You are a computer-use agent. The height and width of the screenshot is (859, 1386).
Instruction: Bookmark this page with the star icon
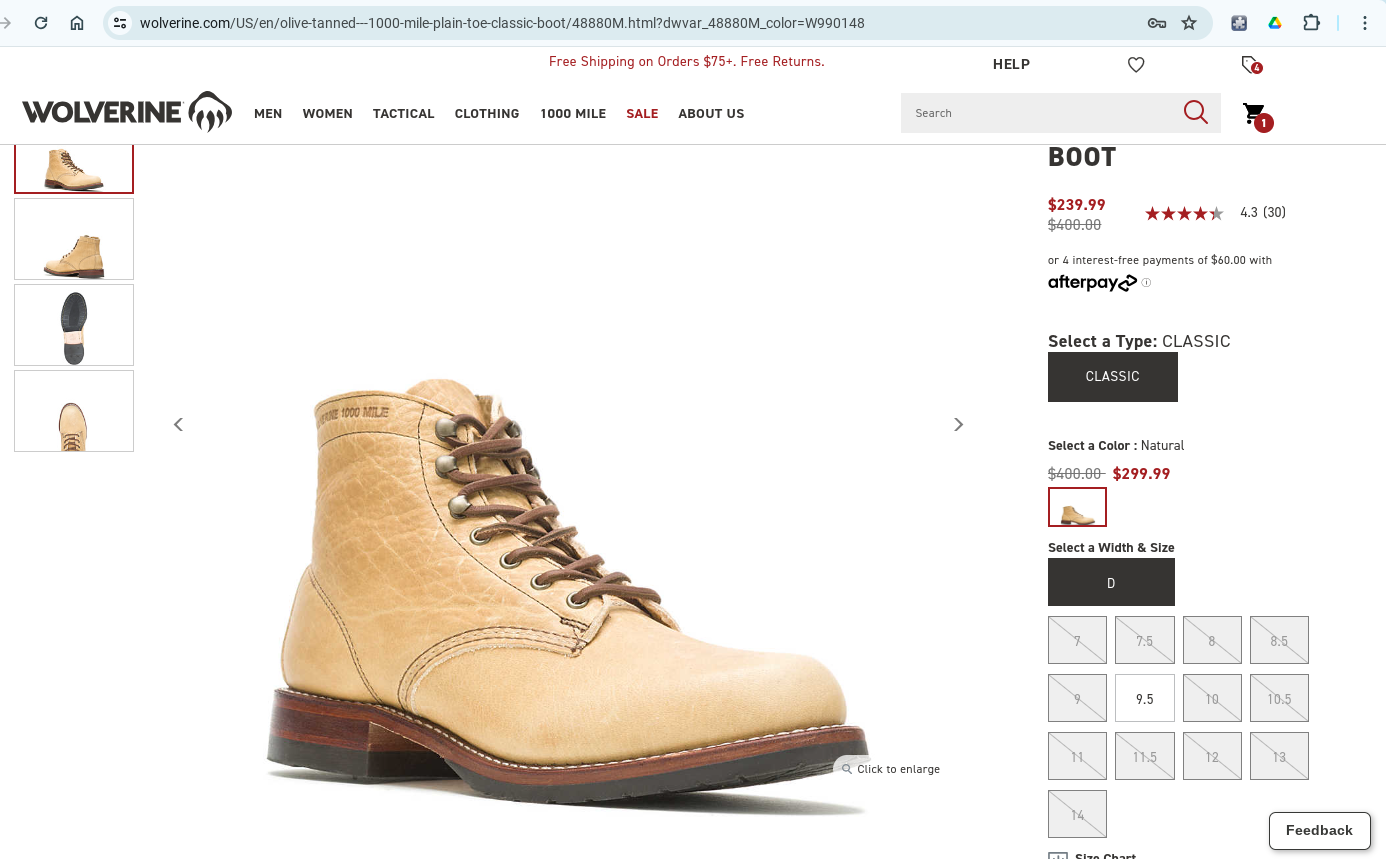point(1189,22)
